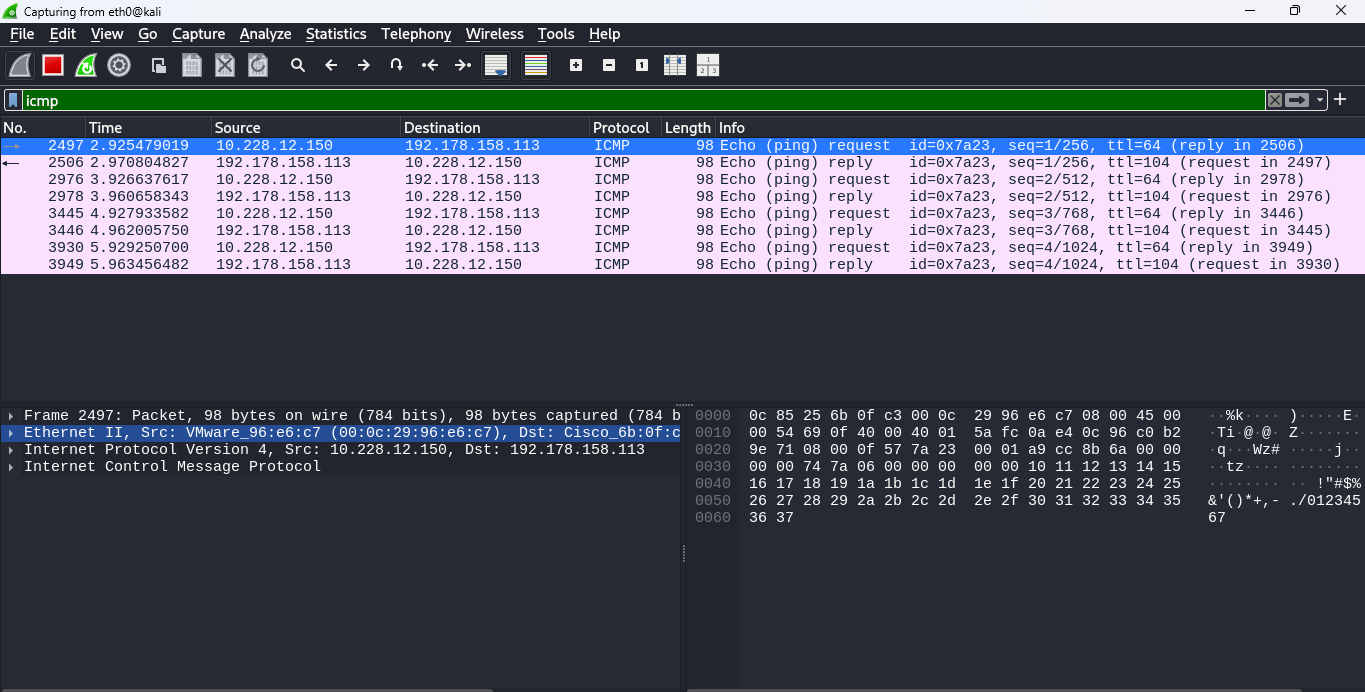This screenshot has height=692, width=1365.
Task: Zoom out the main window text
Action: click(609, 65)
